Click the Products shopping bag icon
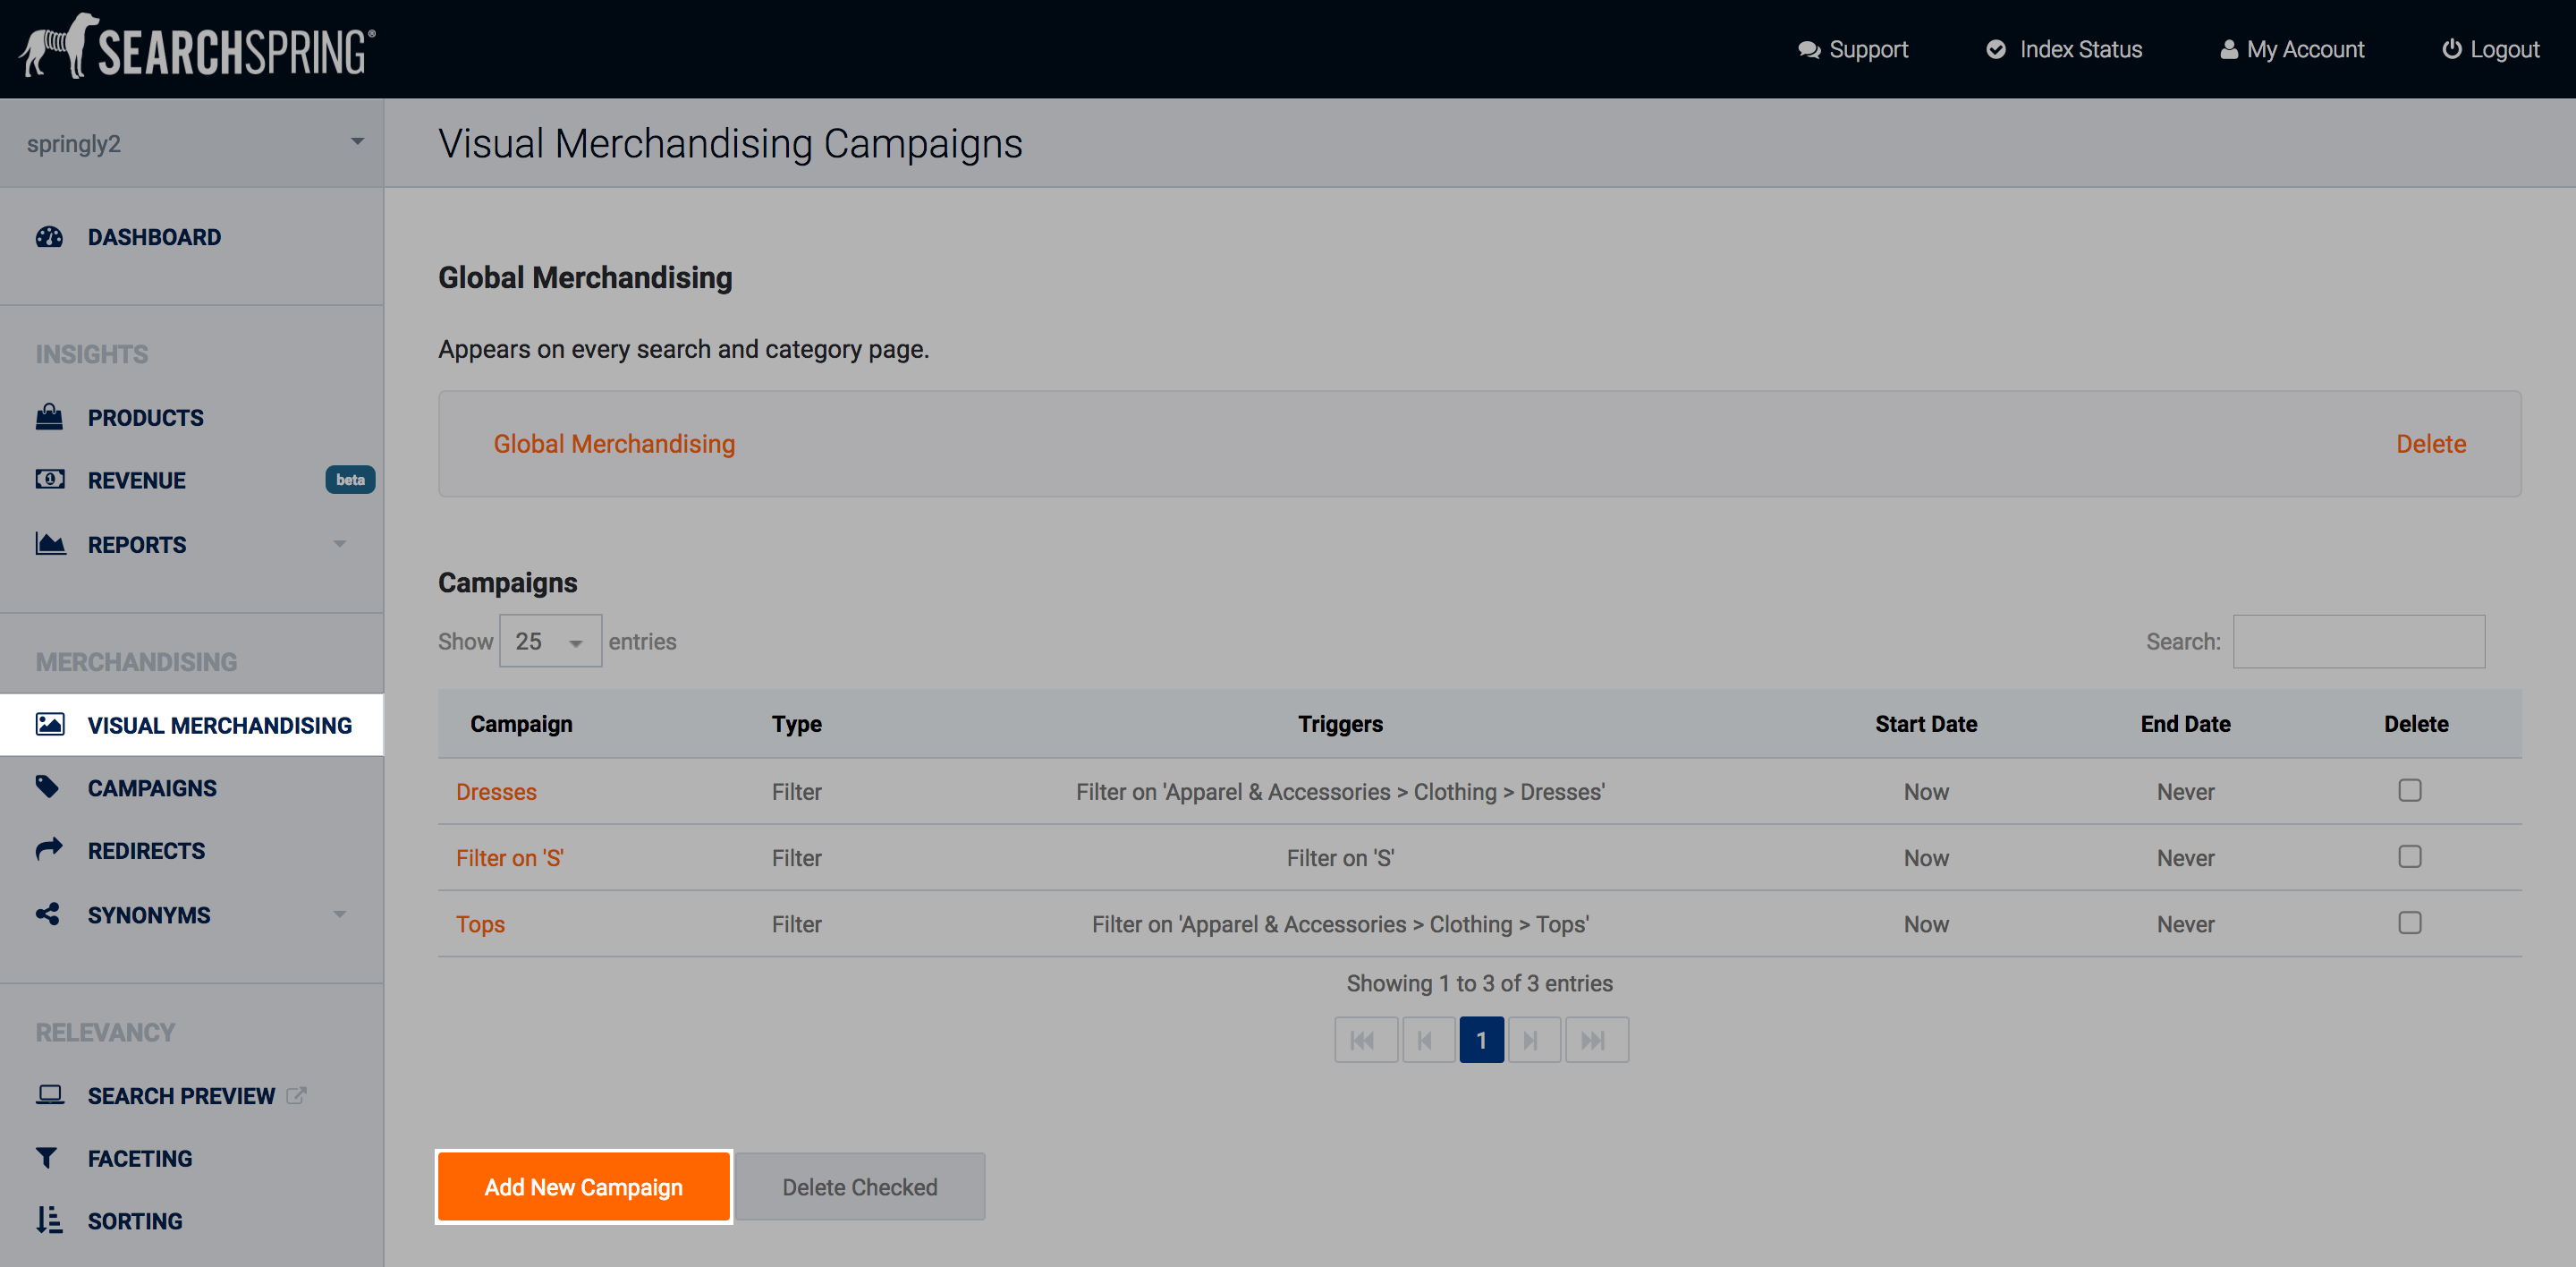The image size is (2576, 1267). (49, 417)
